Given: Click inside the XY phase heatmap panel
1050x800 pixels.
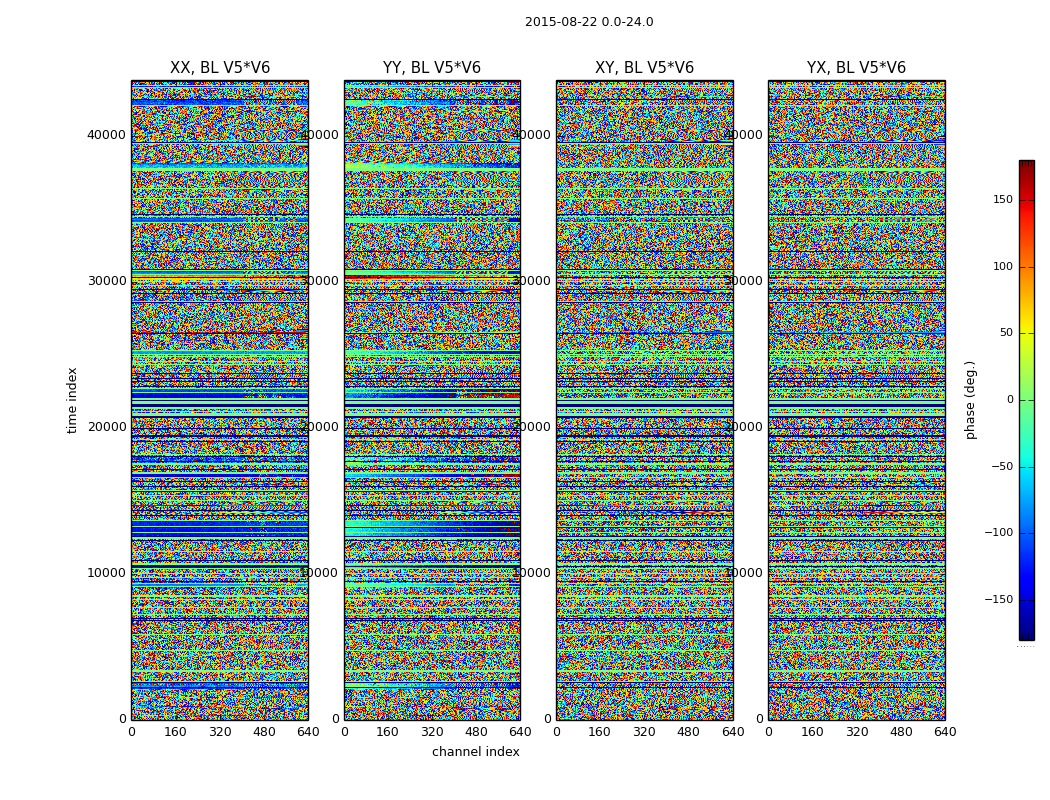Looking at the screenshot, I should (644, 400).
